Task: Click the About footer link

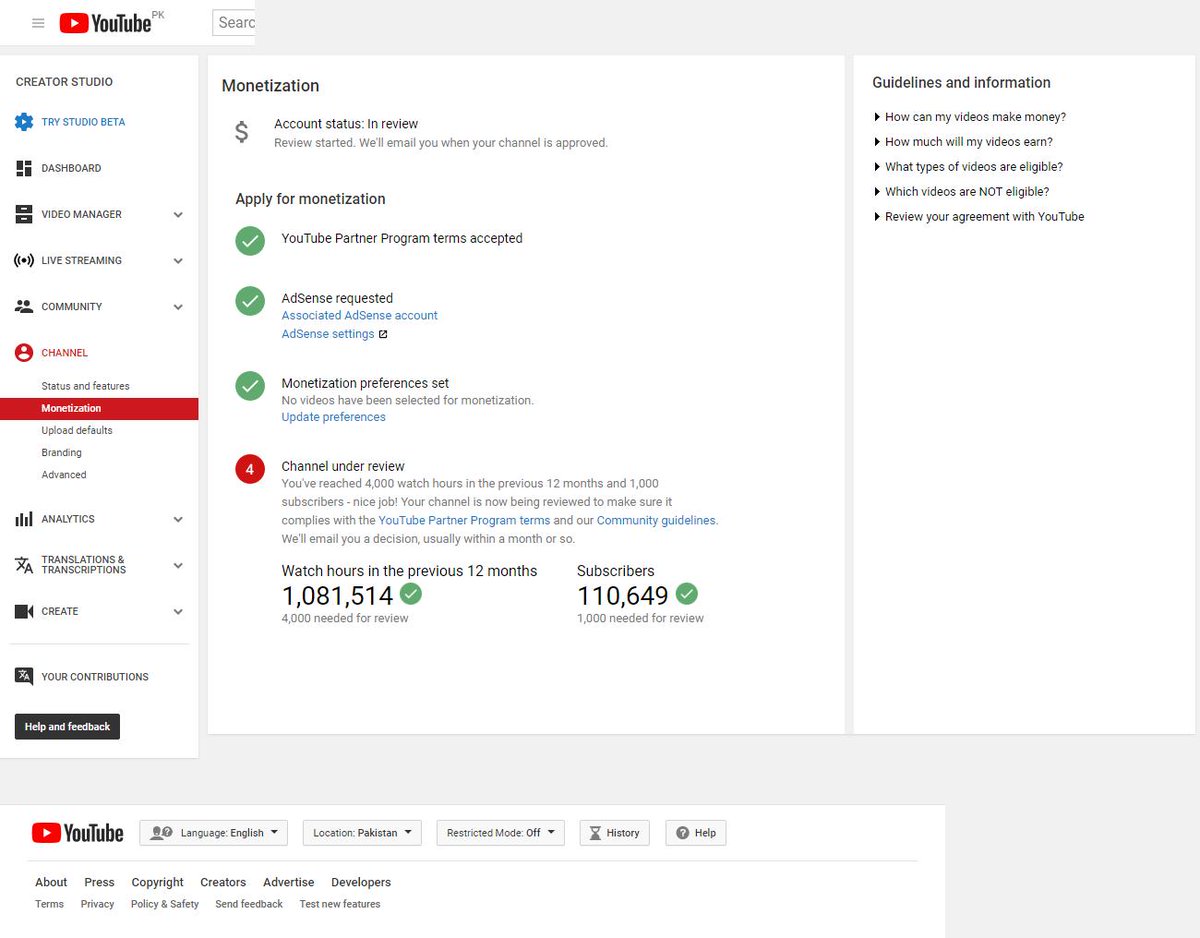Action: point(51,882)
